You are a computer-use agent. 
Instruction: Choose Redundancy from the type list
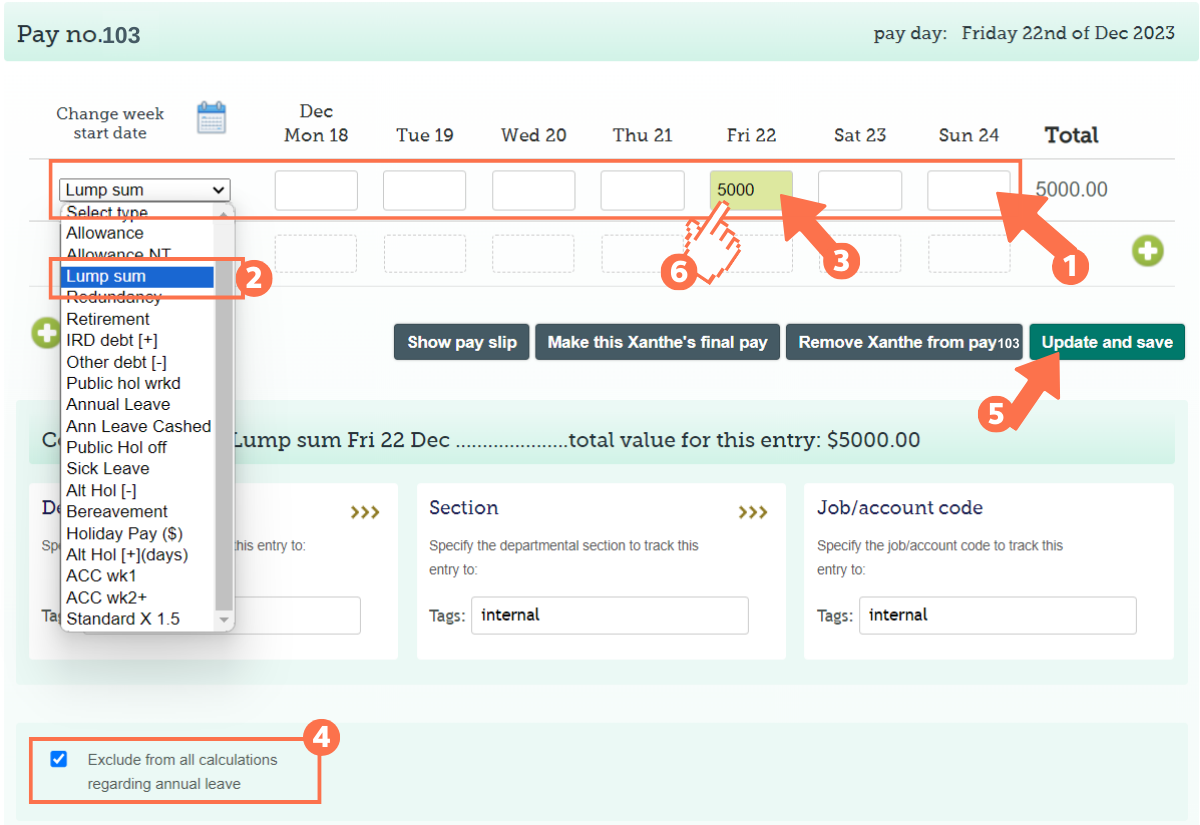coord(113,298)
